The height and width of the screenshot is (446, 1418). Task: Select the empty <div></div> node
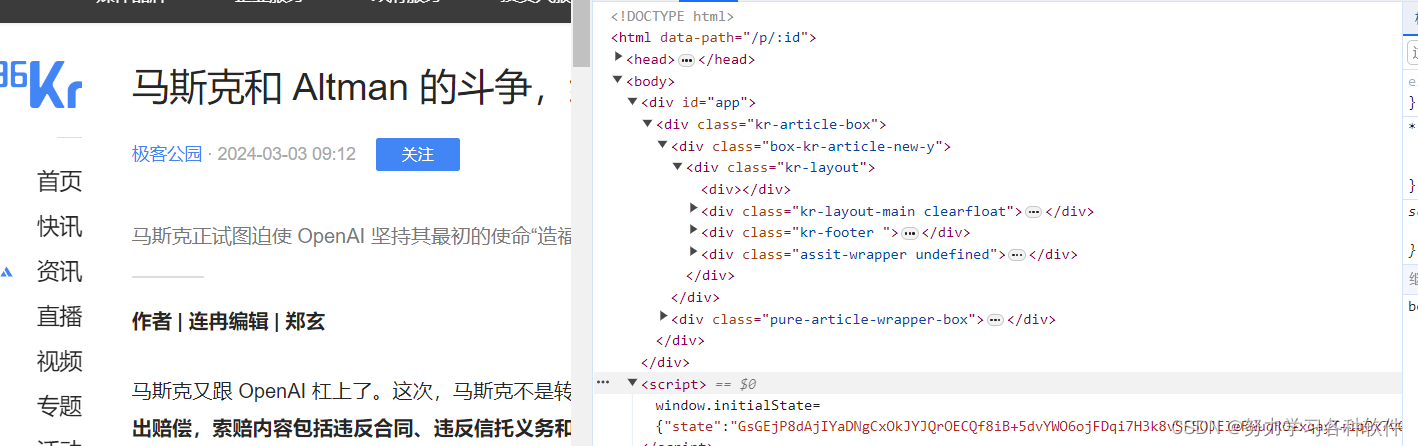(x=745, y=190)
